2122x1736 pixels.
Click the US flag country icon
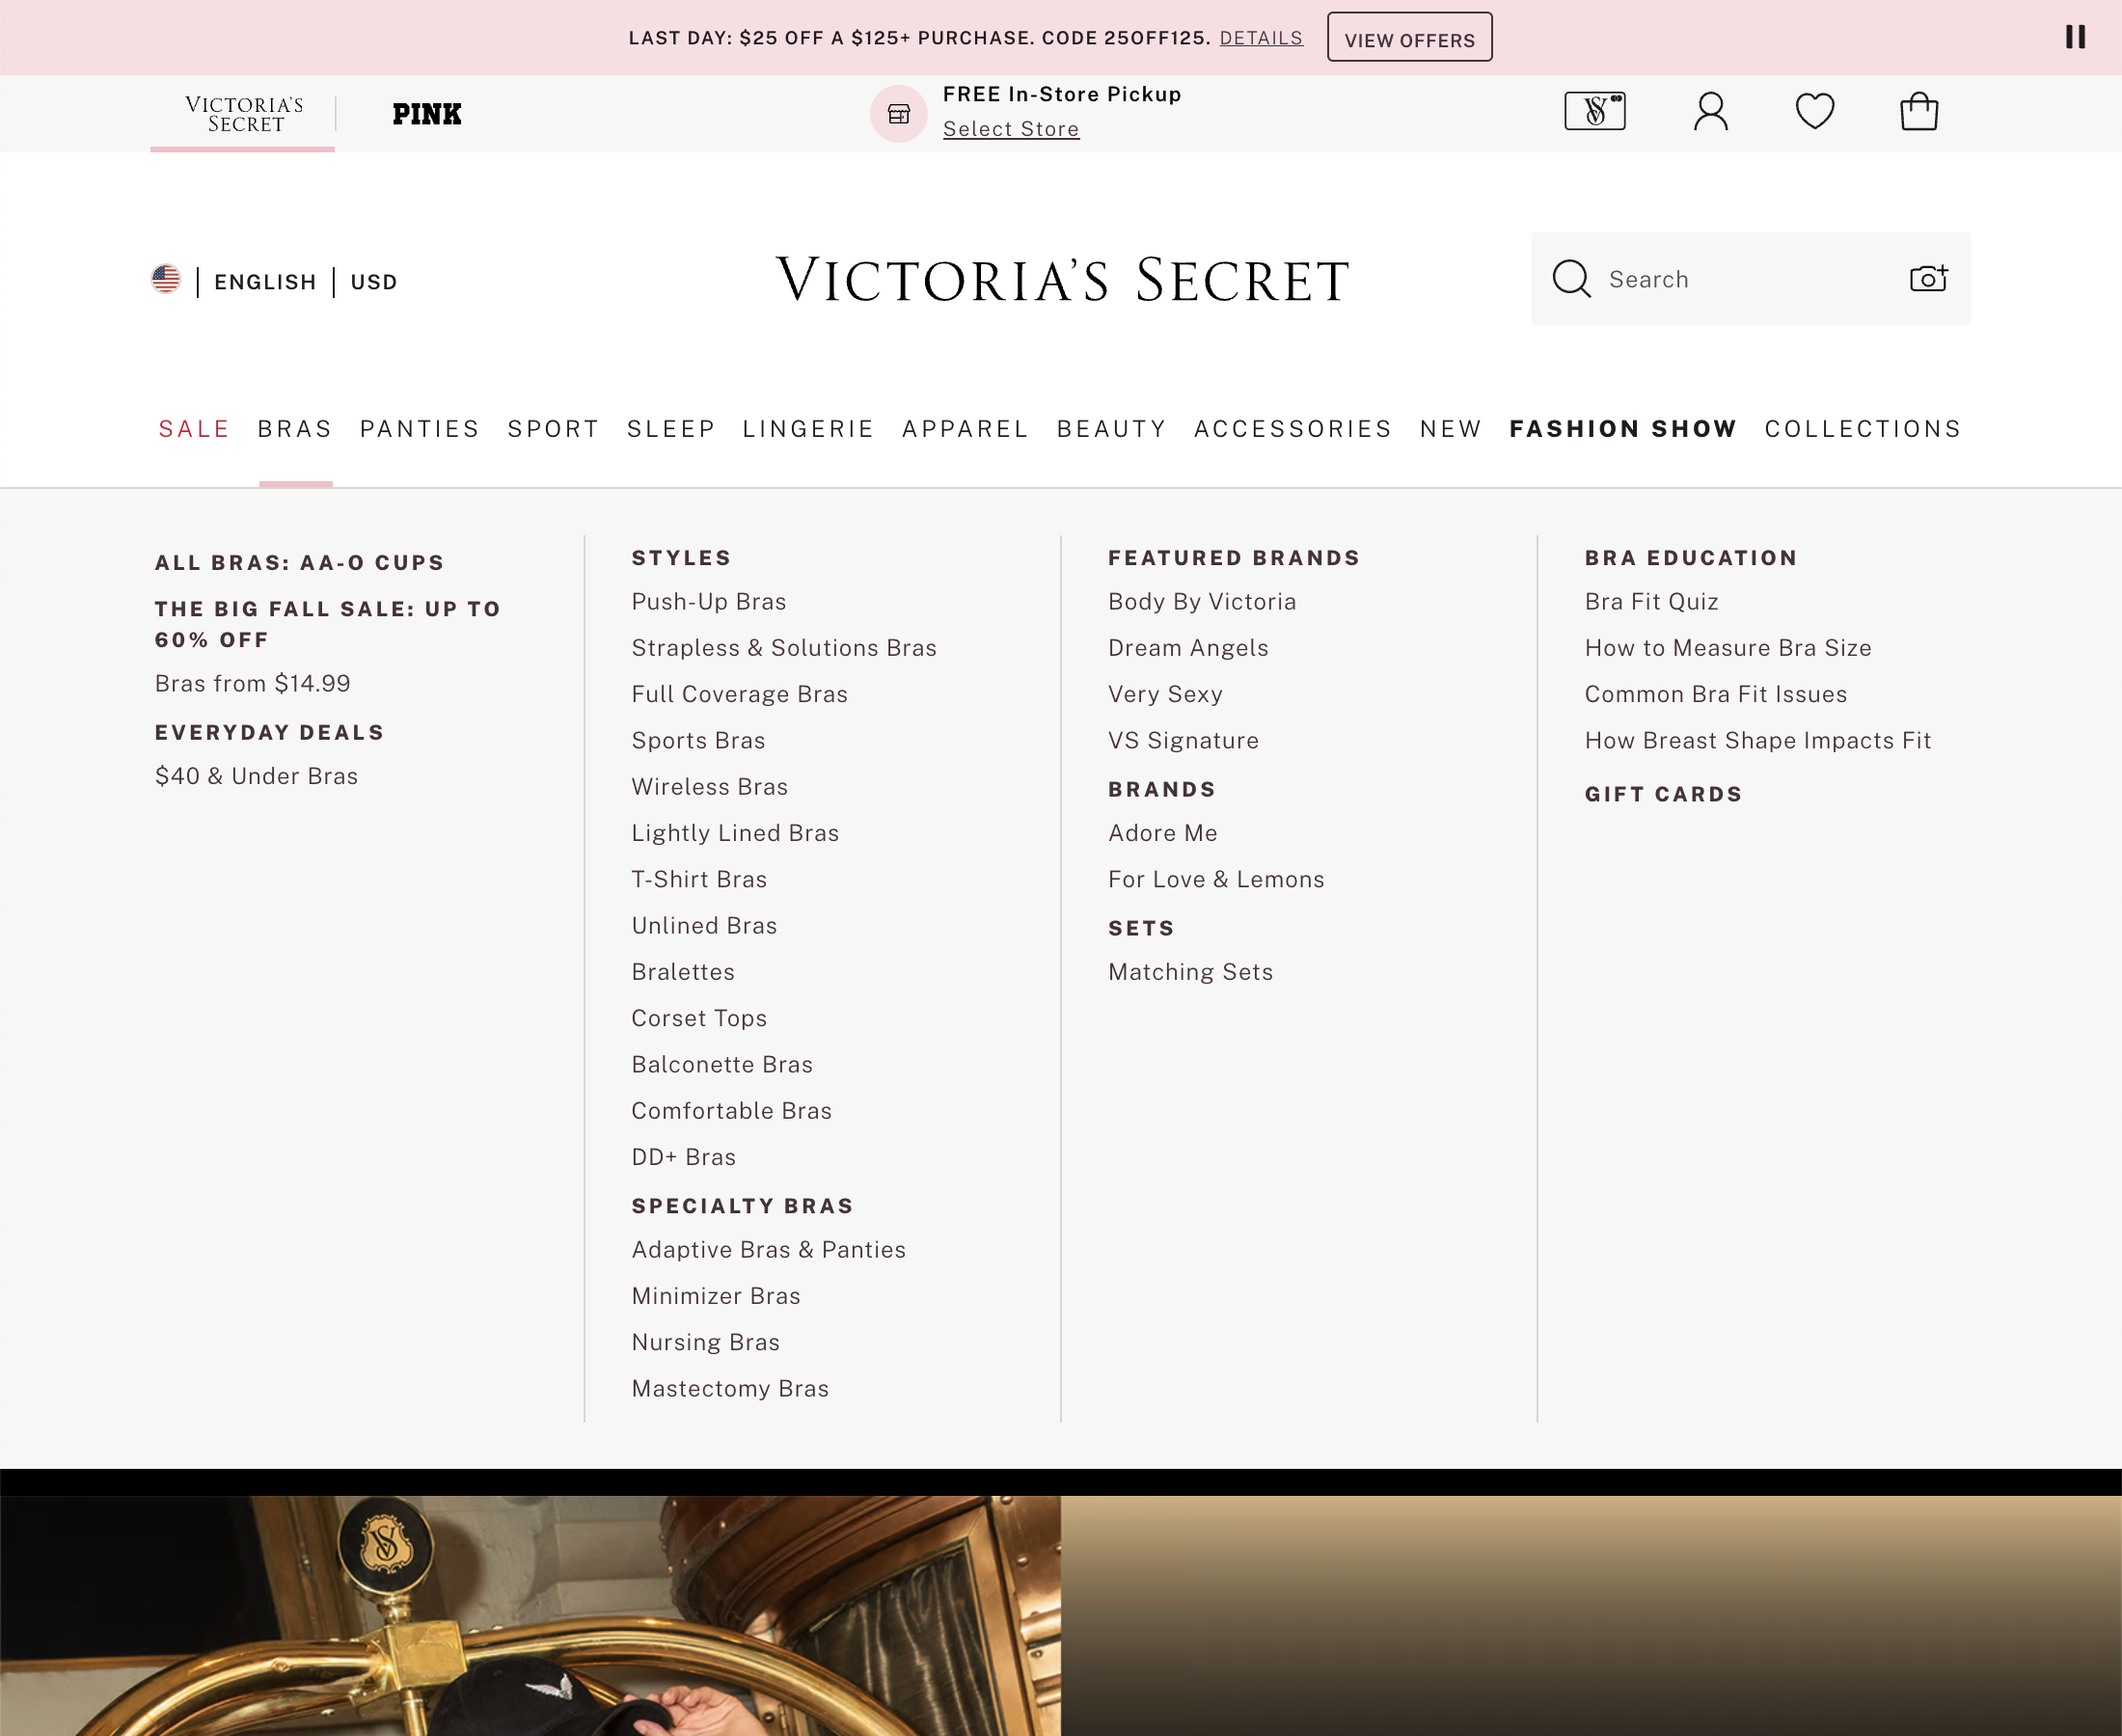click(x=166, y=281)
